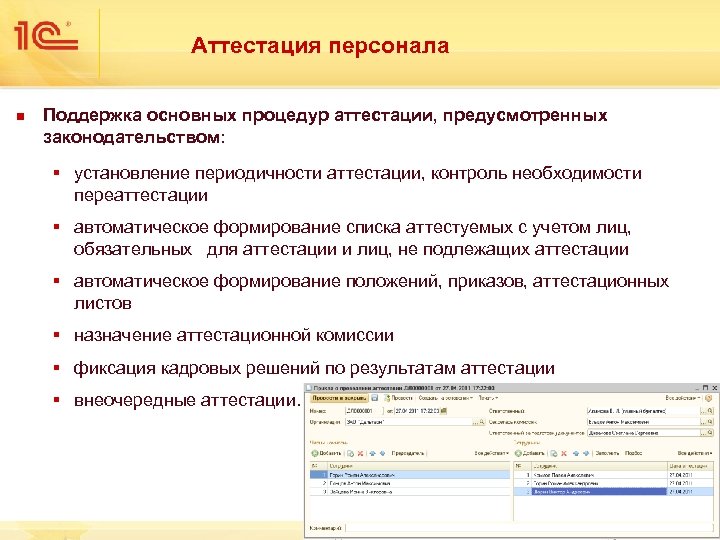Click the magnifier icon of commission secretary field
This screenshot has width=720, height=540.
(x=710, y=422)
